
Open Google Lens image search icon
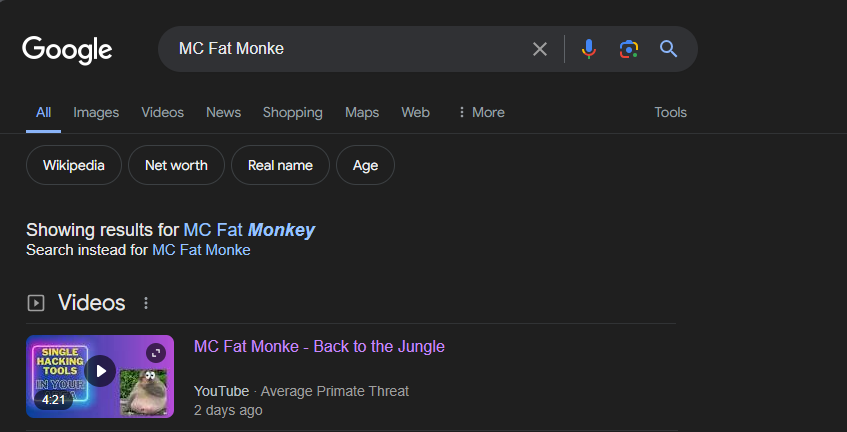pos(629,49)
